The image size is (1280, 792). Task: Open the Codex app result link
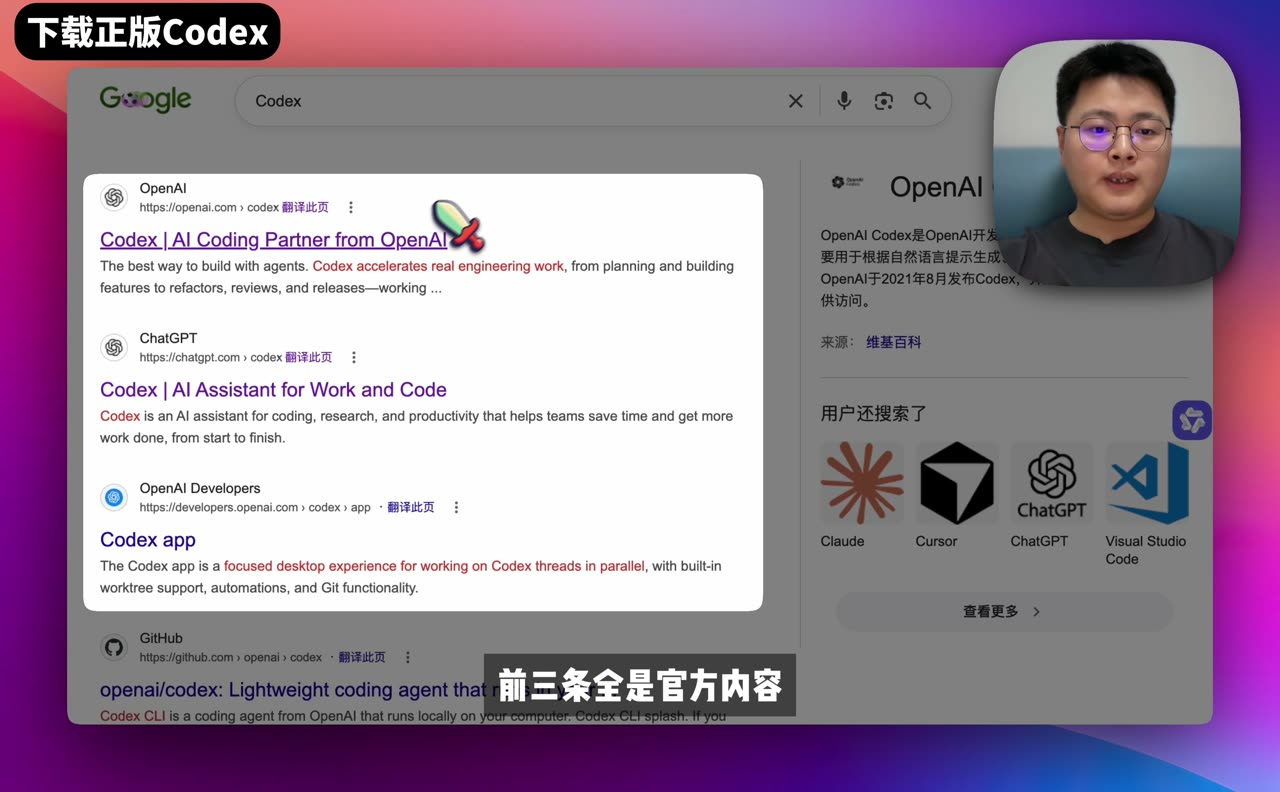[148, 540]
